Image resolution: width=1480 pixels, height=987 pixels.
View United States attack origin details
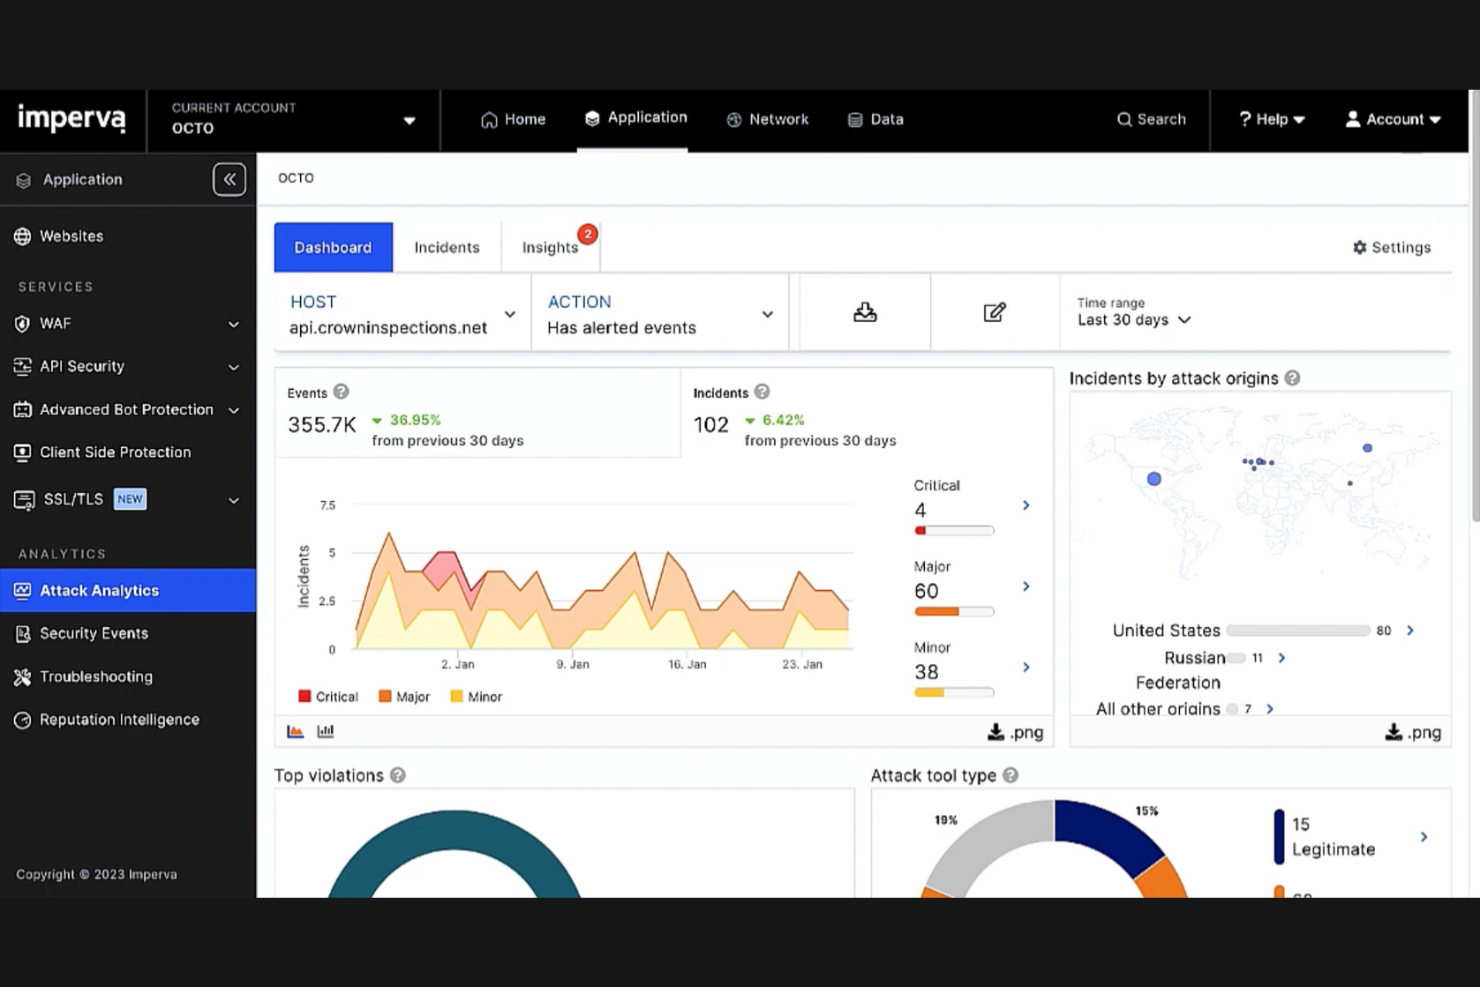coord(1410,630)
